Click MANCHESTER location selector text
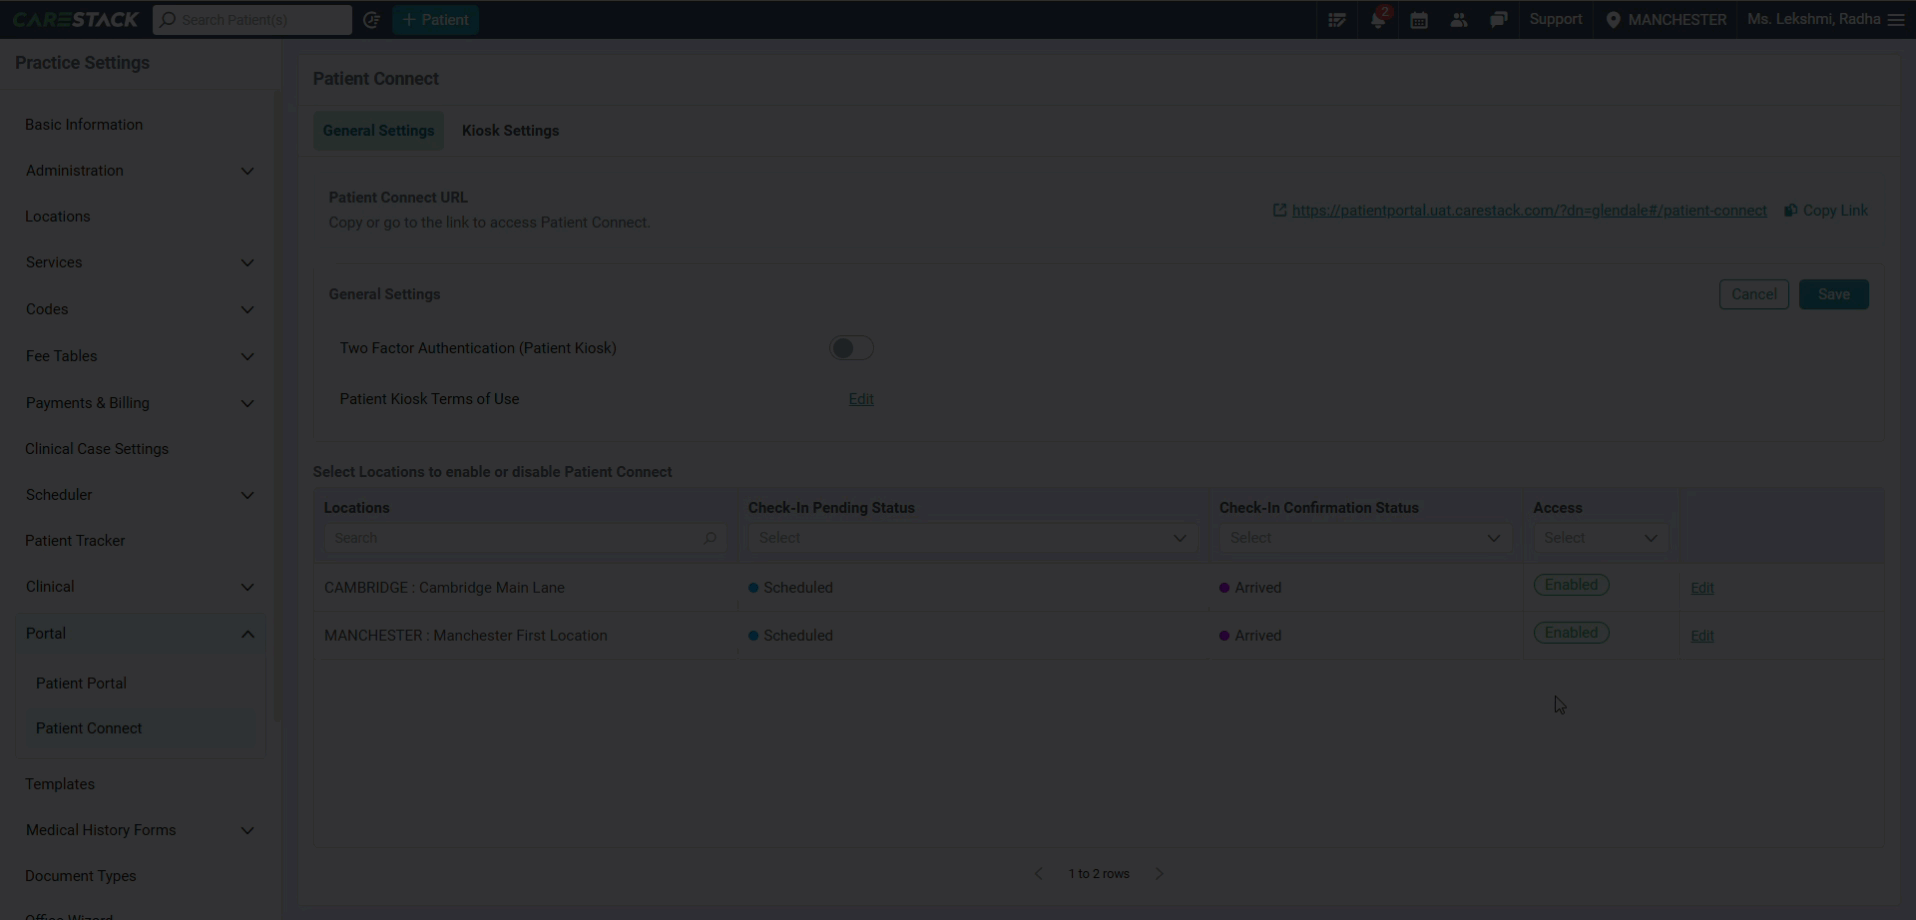This screenshot has width=1916, height=920. point(1677,20)
